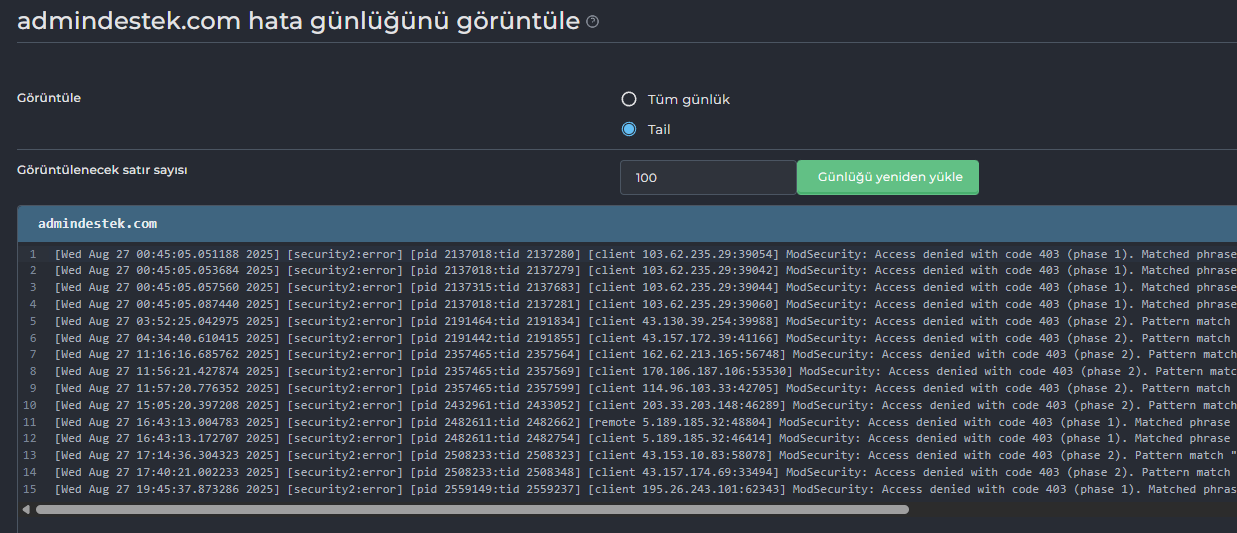The image size is (1237, 533).
Task: Select log entry from client 103.62.235.29:39044
Action: click(645, 288)
